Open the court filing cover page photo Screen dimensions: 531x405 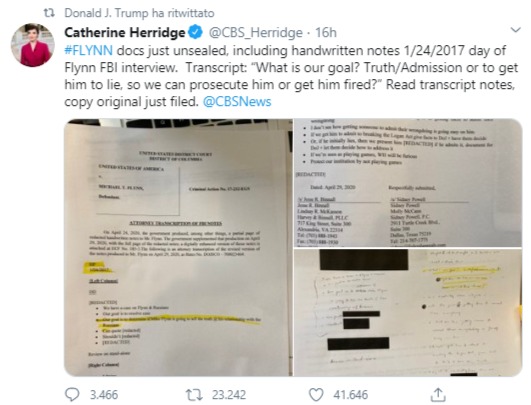coord(178,247)
